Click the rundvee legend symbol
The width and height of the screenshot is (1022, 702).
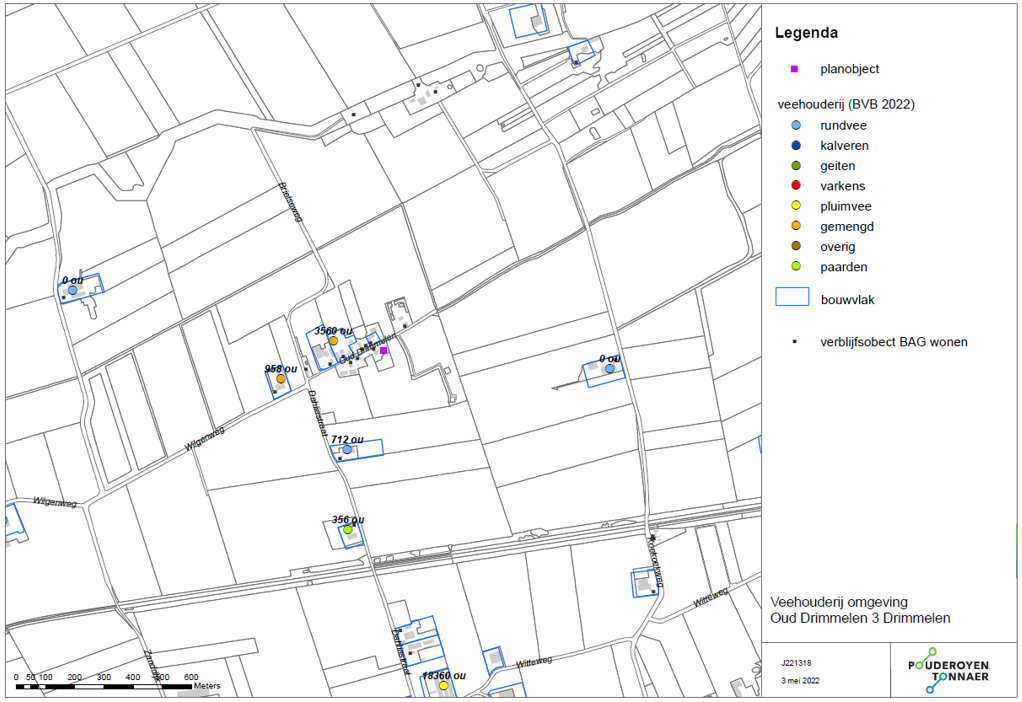coord(796,125)
